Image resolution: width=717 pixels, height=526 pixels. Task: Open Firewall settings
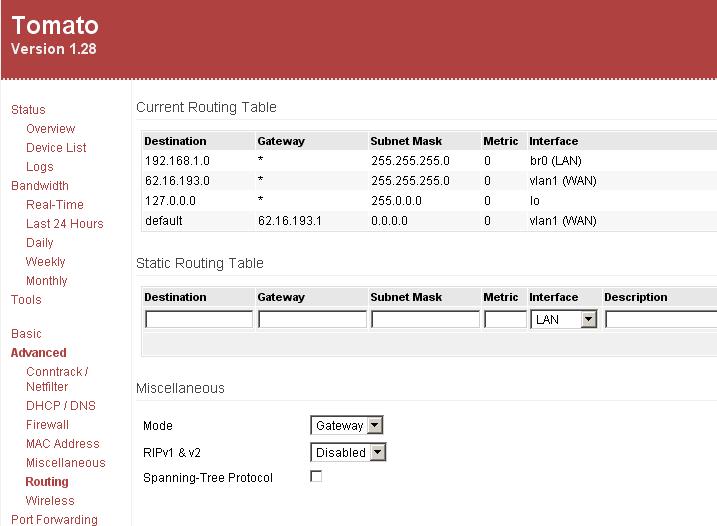pos(47,424)
